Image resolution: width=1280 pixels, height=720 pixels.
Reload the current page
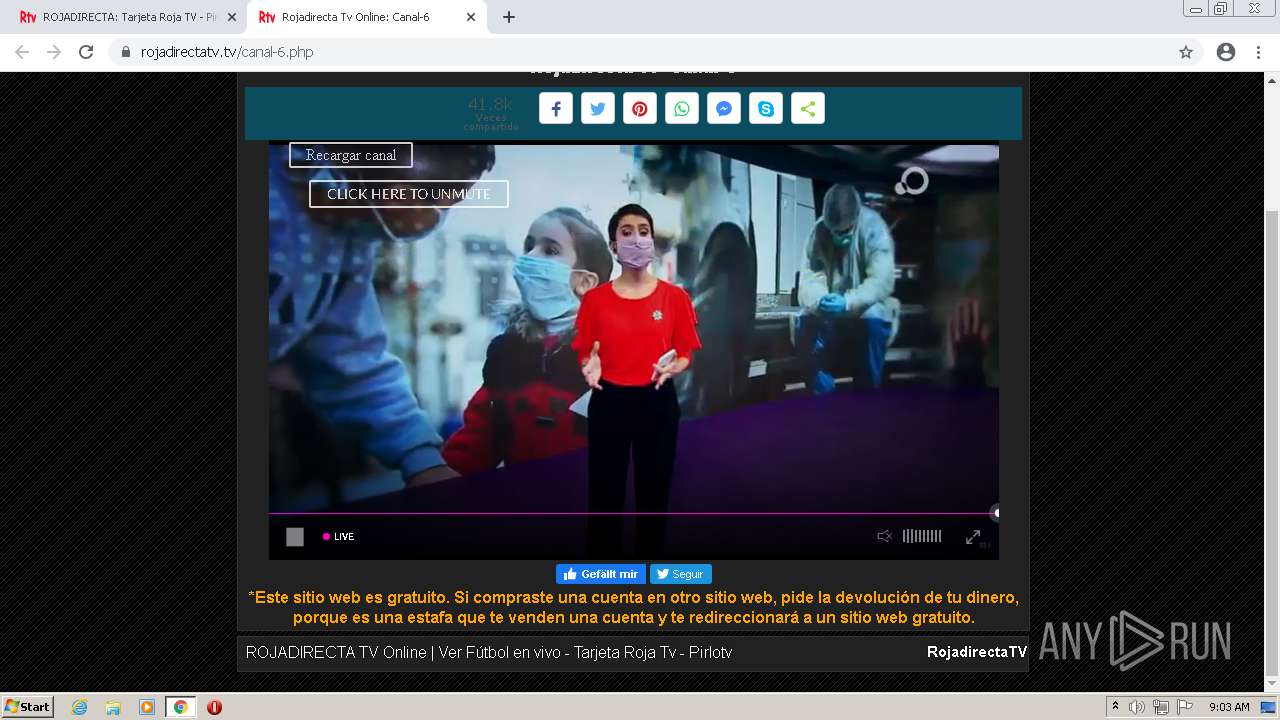pos(86,52)
